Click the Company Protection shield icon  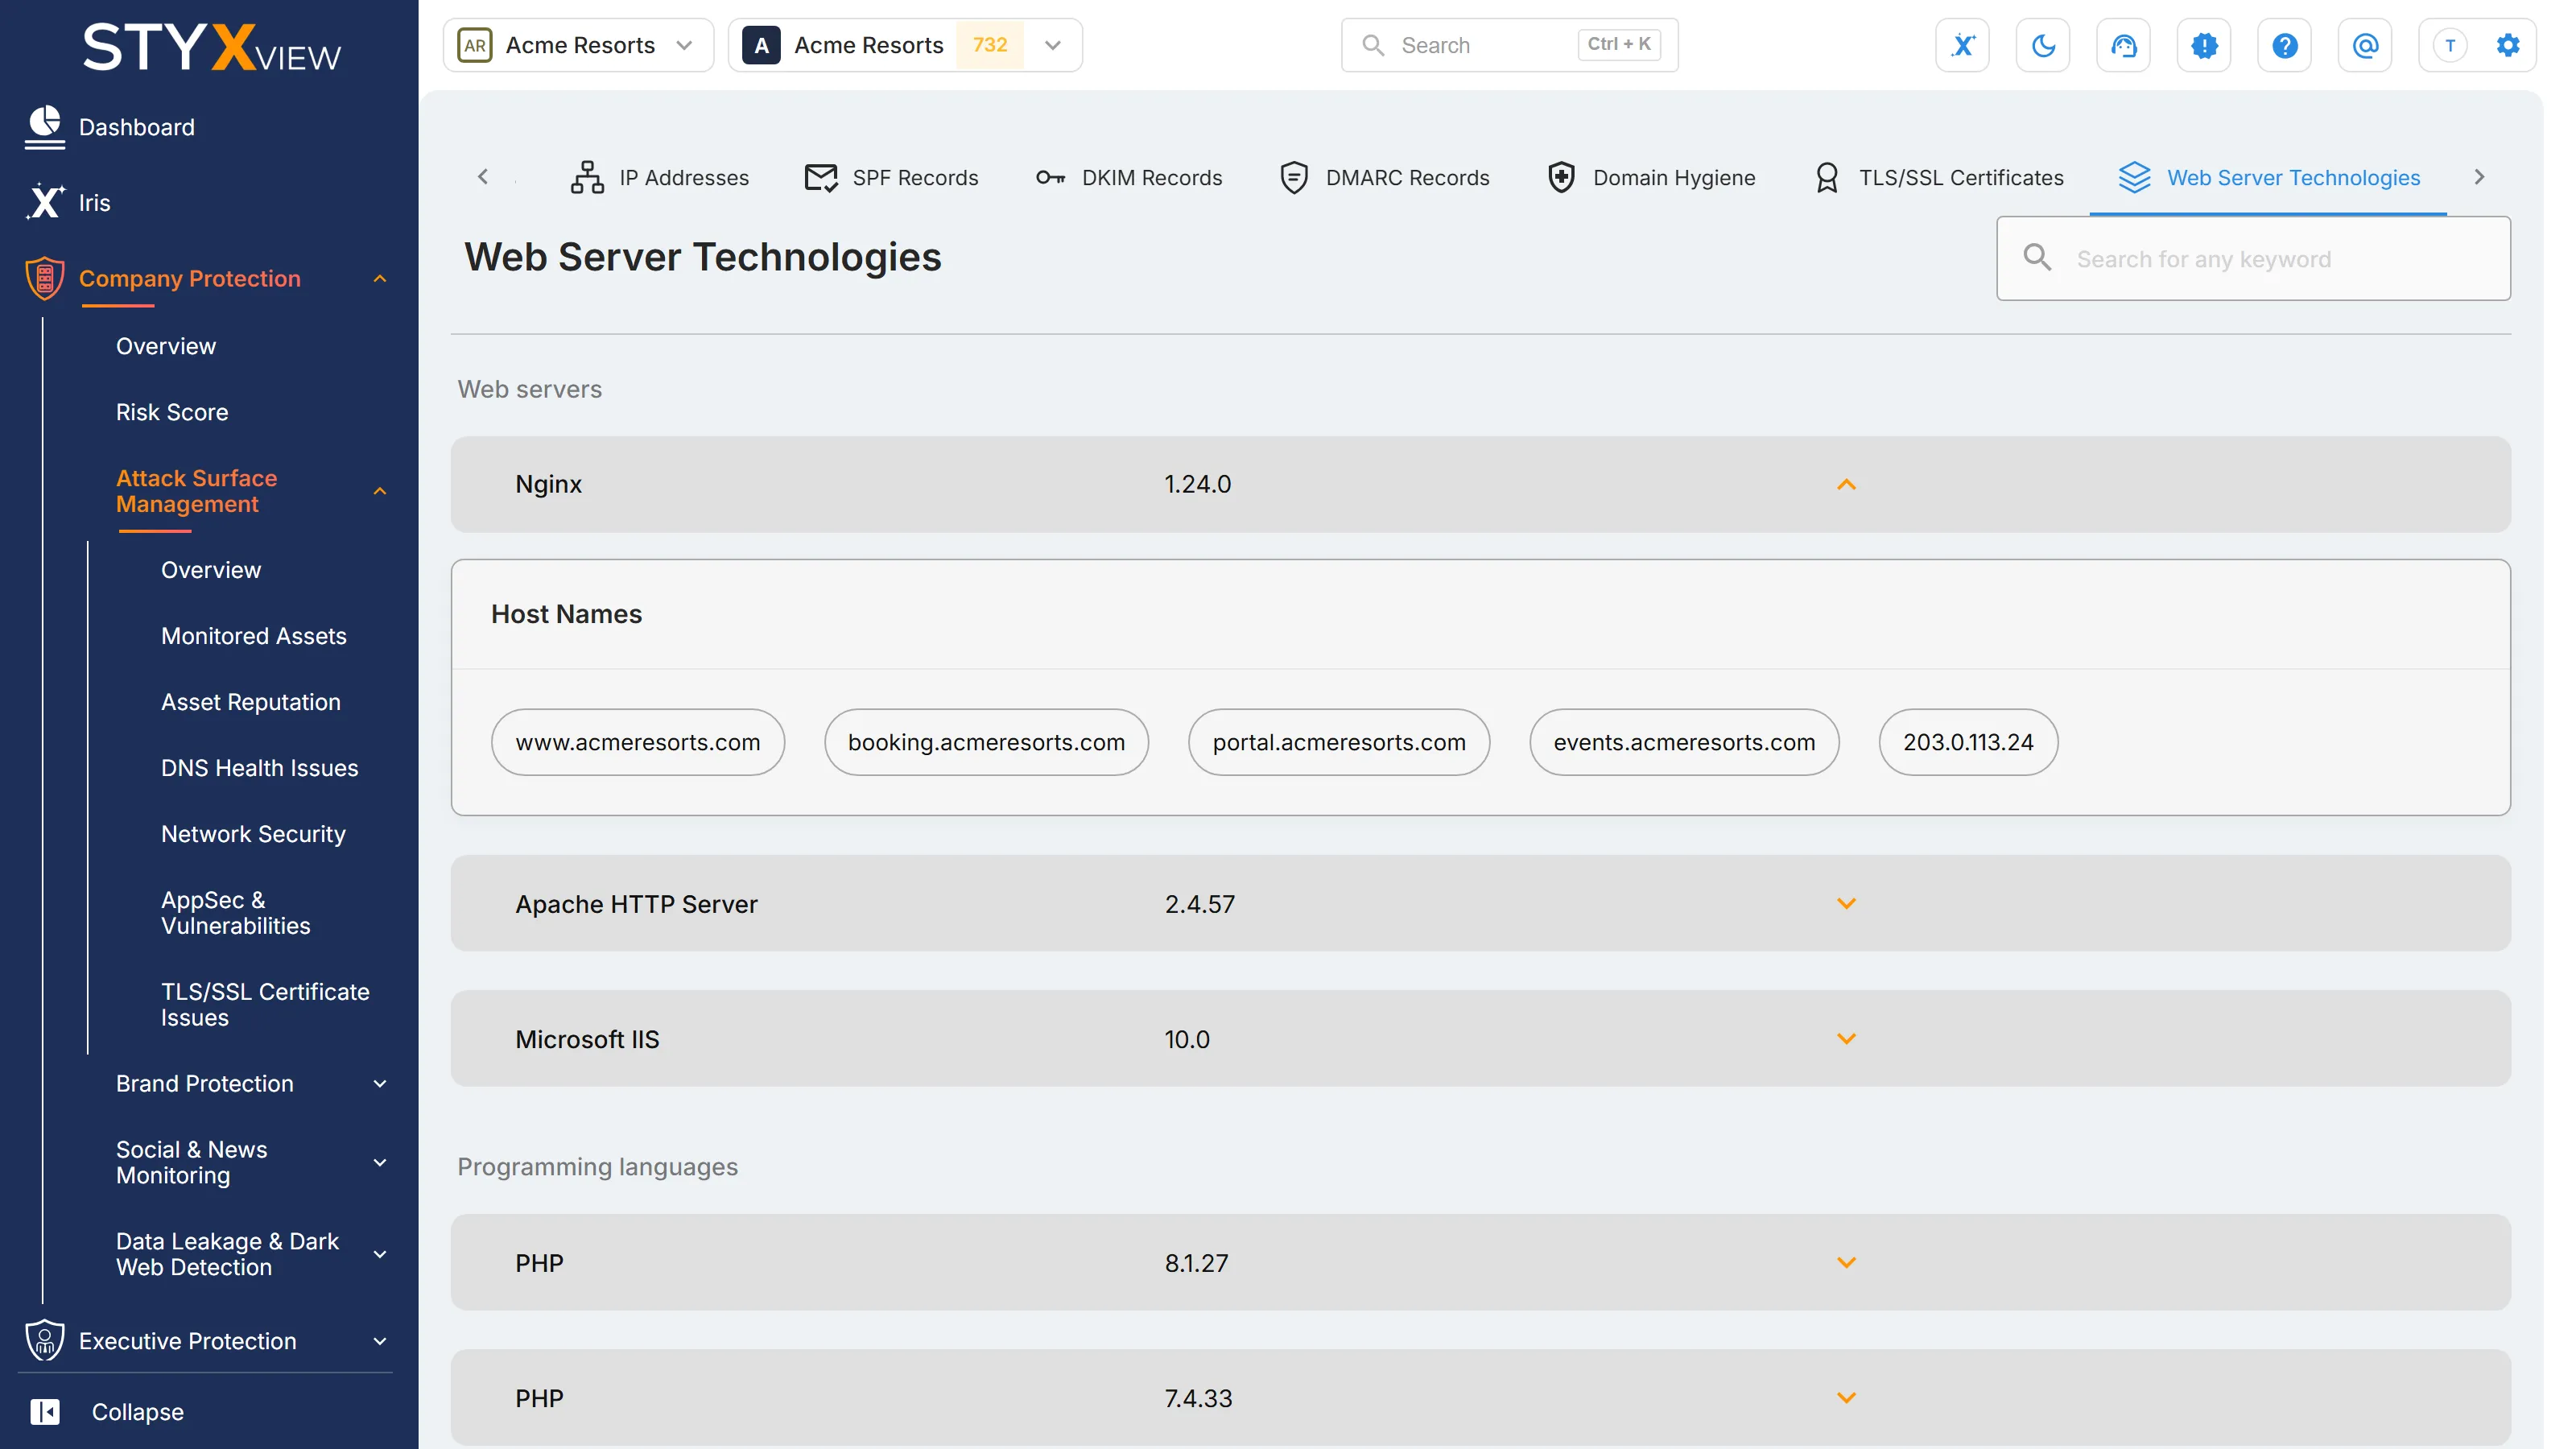click(x=44, y=278)
